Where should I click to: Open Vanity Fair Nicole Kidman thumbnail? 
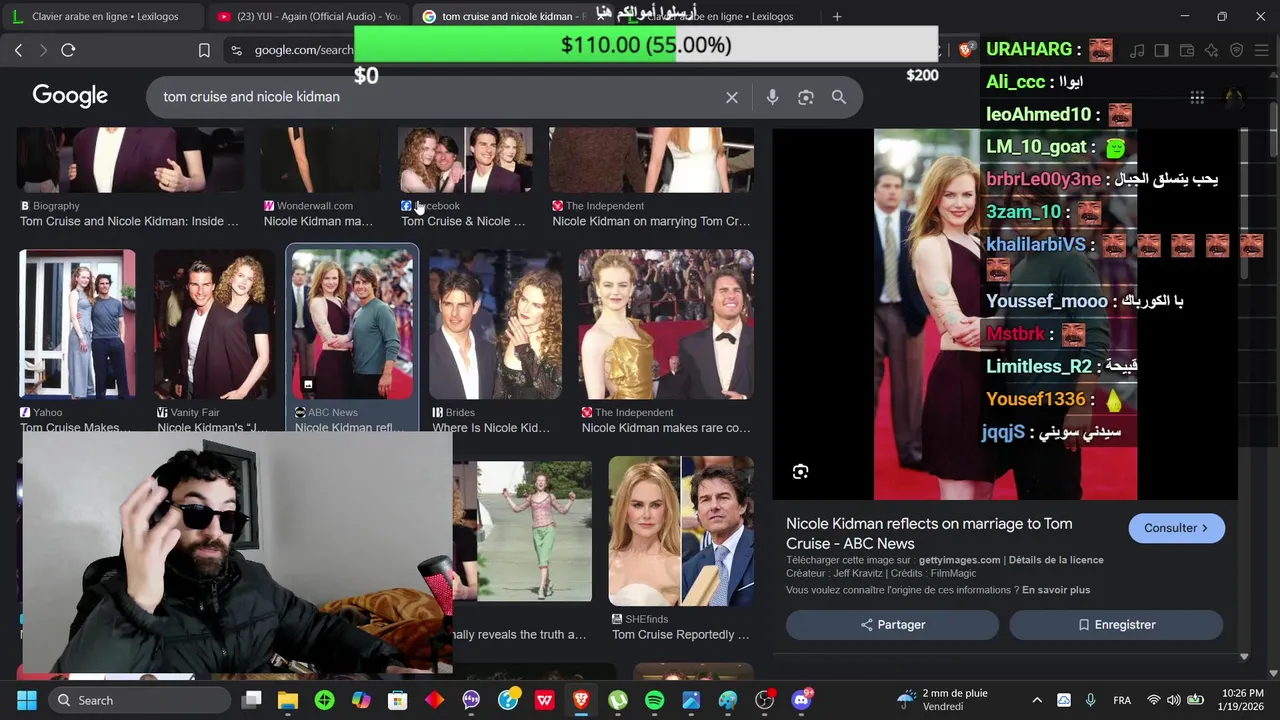pyautogui.click(x=214, y=324)
